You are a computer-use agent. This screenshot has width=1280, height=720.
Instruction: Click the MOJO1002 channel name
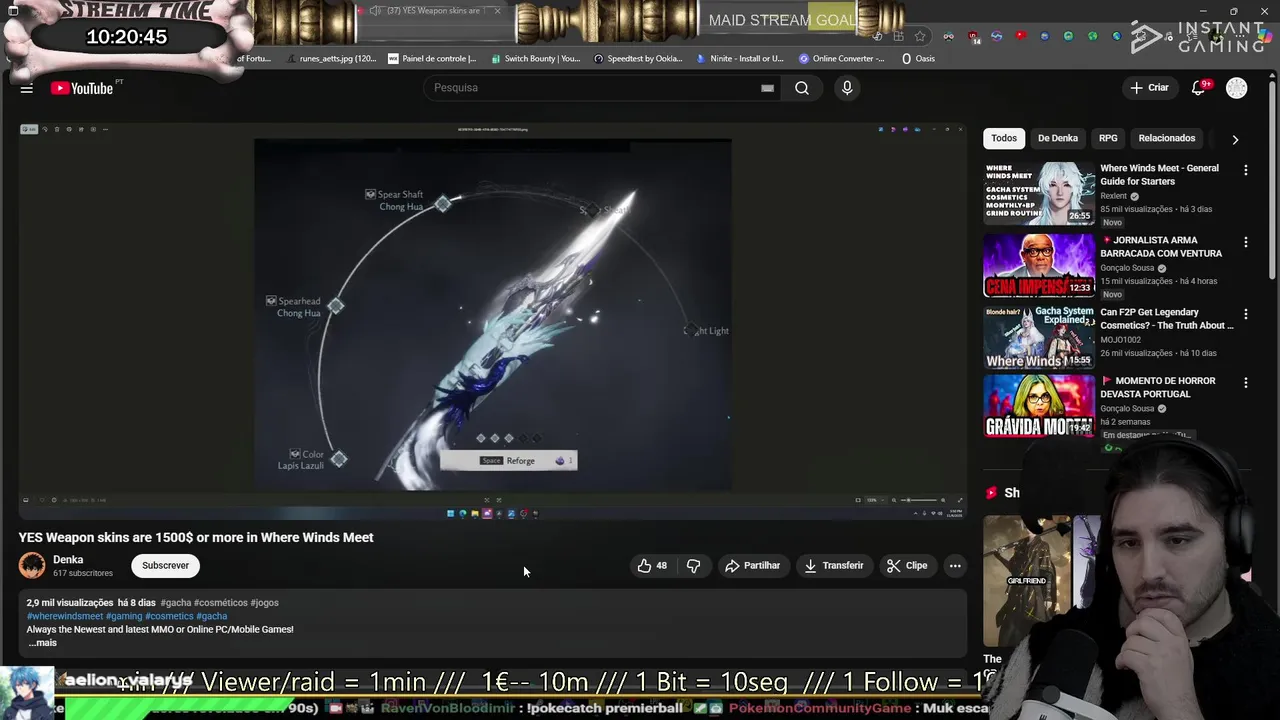(1120, 340)
